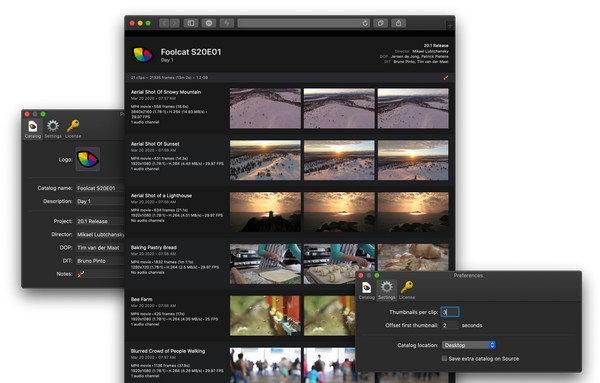Click the Logo image well
The image size is (600, 383).
[88, 159]
